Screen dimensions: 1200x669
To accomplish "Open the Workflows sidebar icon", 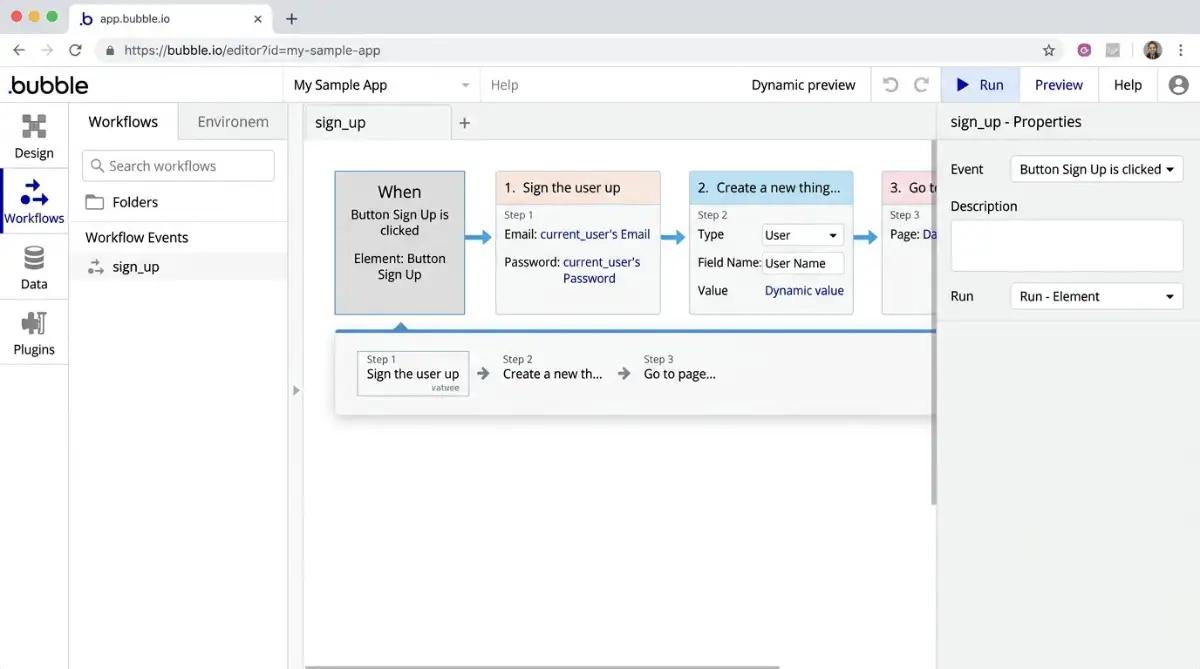I will click(x=34, y=200).
